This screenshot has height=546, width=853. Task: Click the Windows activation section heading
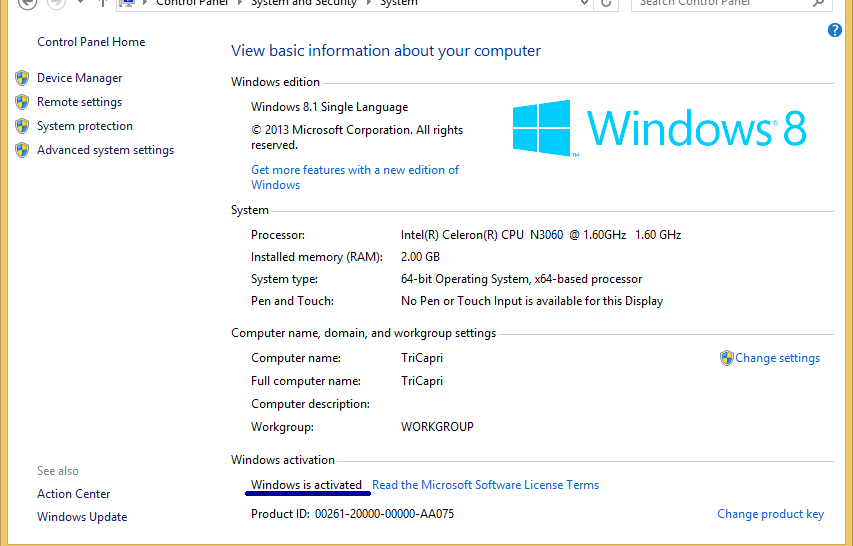pyautogui.click(x=283, y=460)
